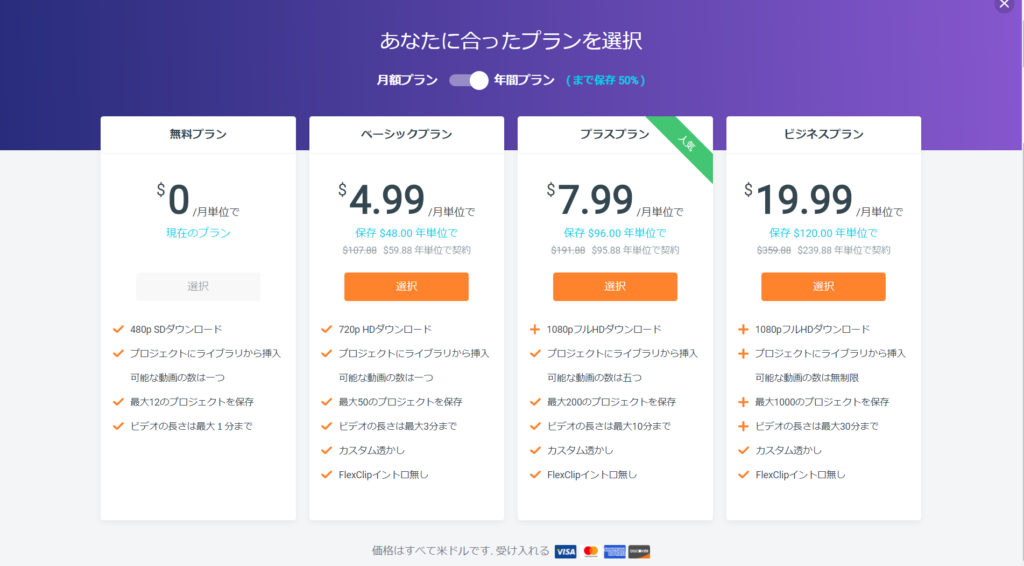Click the plus icon beside 最大1000のプロジェクトを保存
Image resolution: width=1024 pixels, height=566 pixels.
(743, 402)
